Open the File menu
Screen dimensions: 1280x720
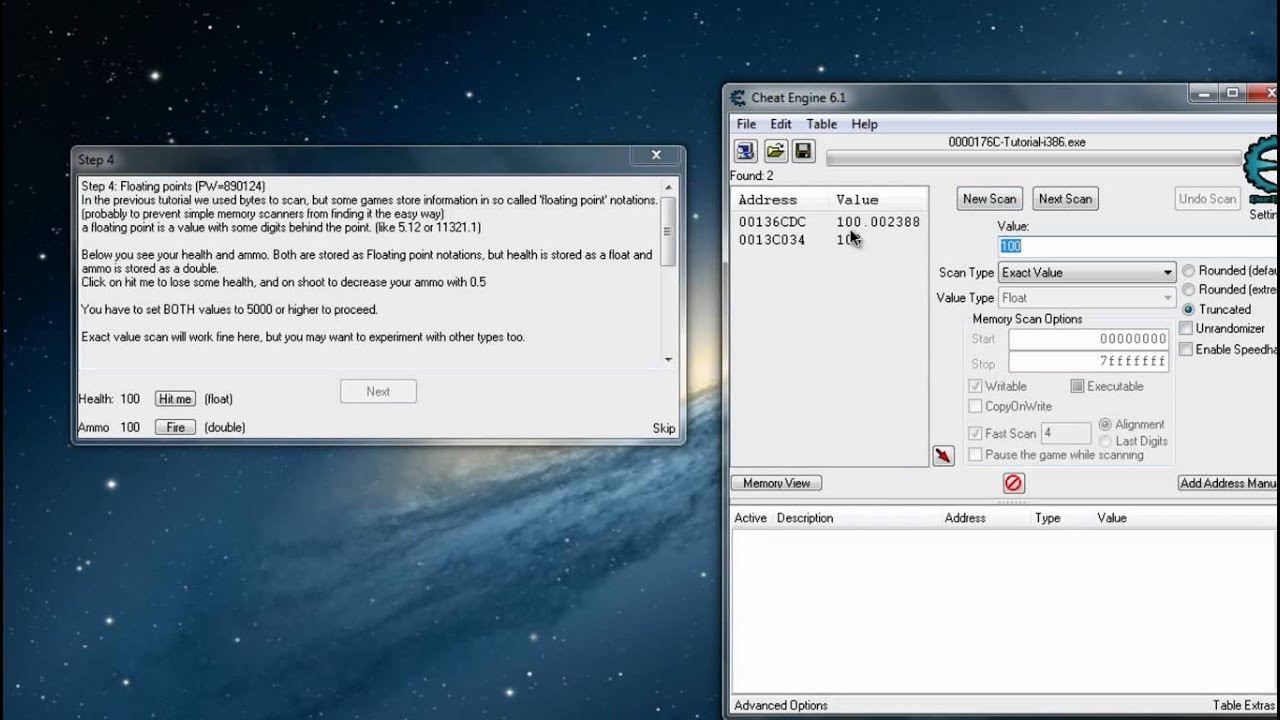click(746, 124)
